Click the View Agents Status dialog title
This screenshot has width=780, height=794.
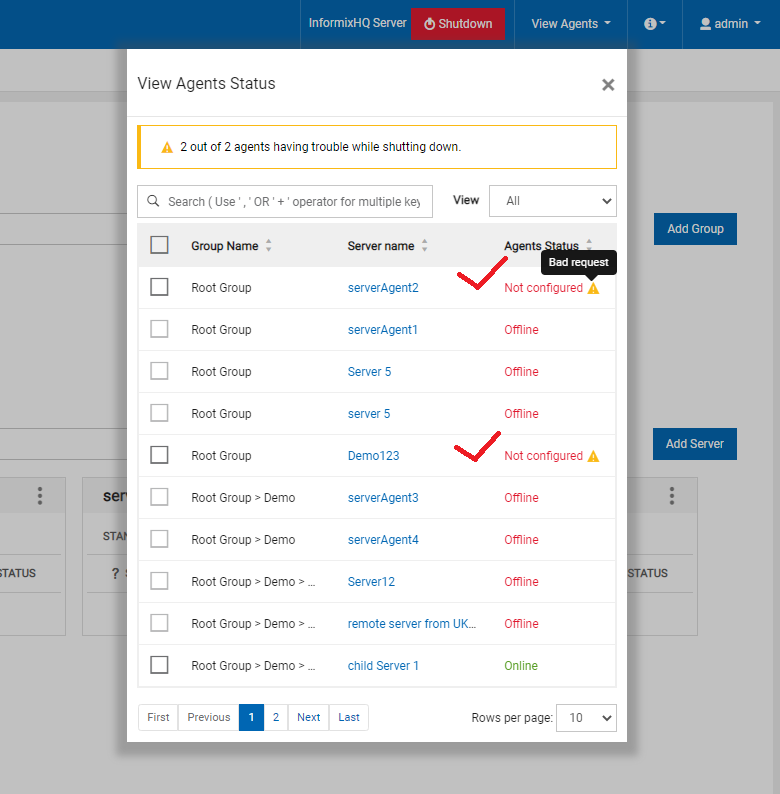pyautogui.click(x=206, y=84)
